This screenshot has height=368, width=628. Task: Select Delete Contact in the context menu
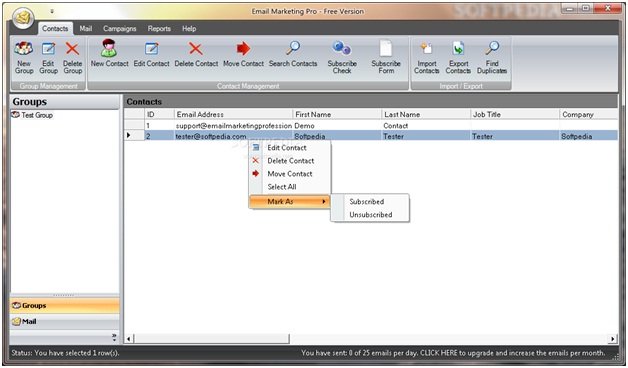290,161
